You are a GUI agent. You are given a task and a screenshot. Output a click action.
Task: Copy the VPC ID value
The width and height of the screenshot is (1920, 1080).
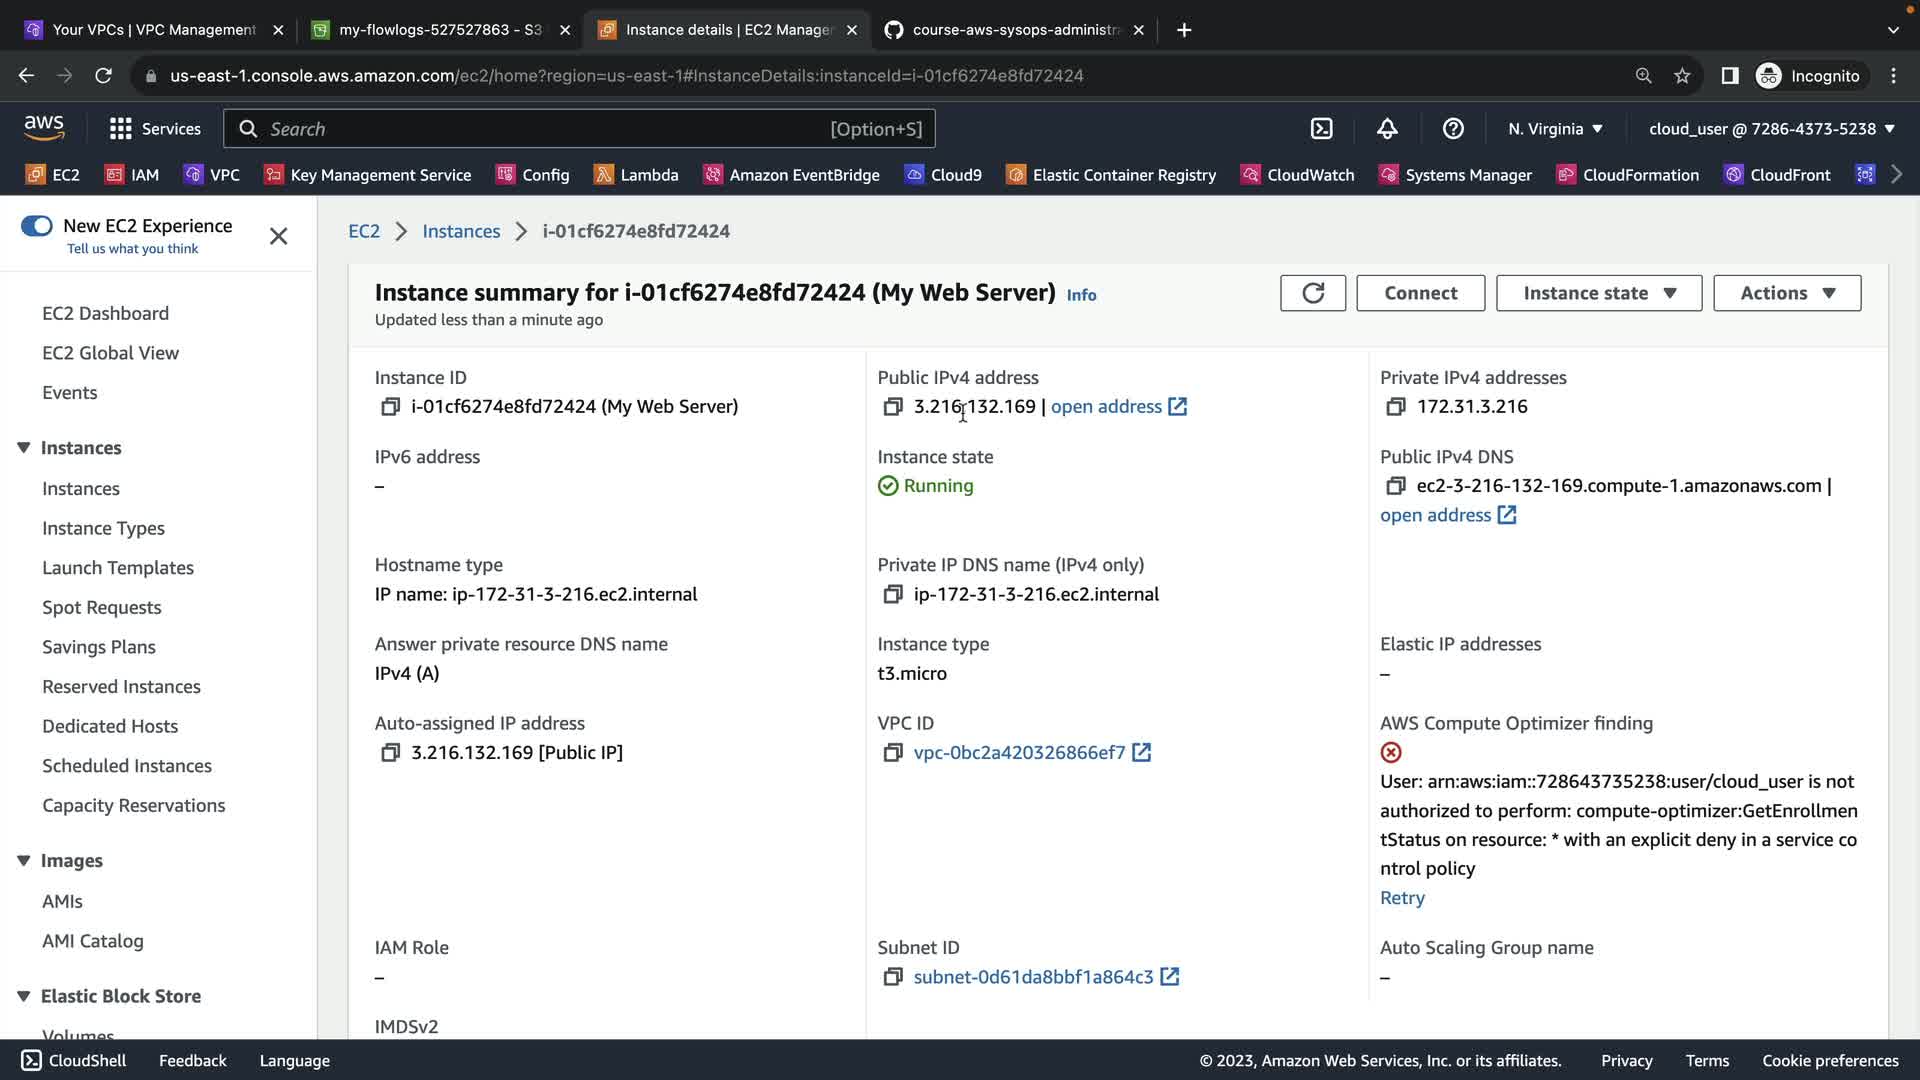[x=892, y=753]
